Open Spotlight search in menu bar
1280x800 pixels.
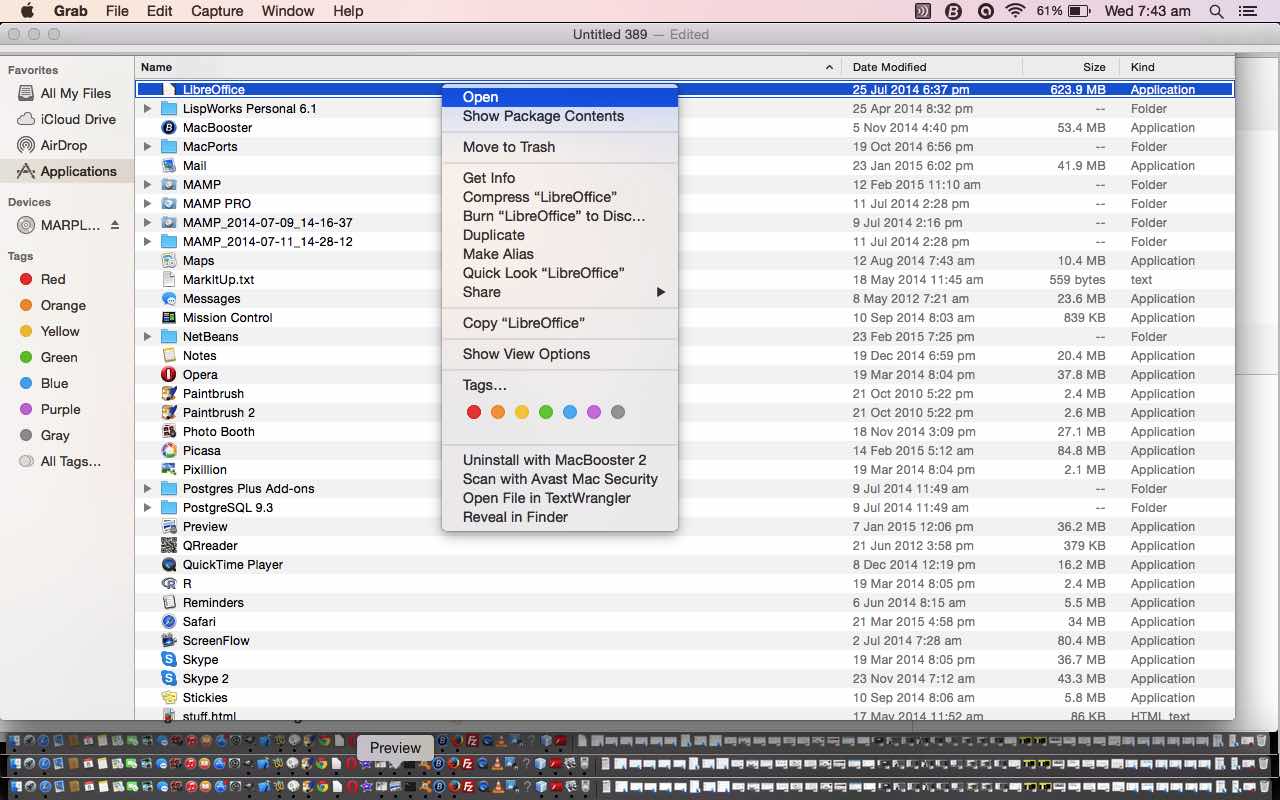(x=1216, y=11)
